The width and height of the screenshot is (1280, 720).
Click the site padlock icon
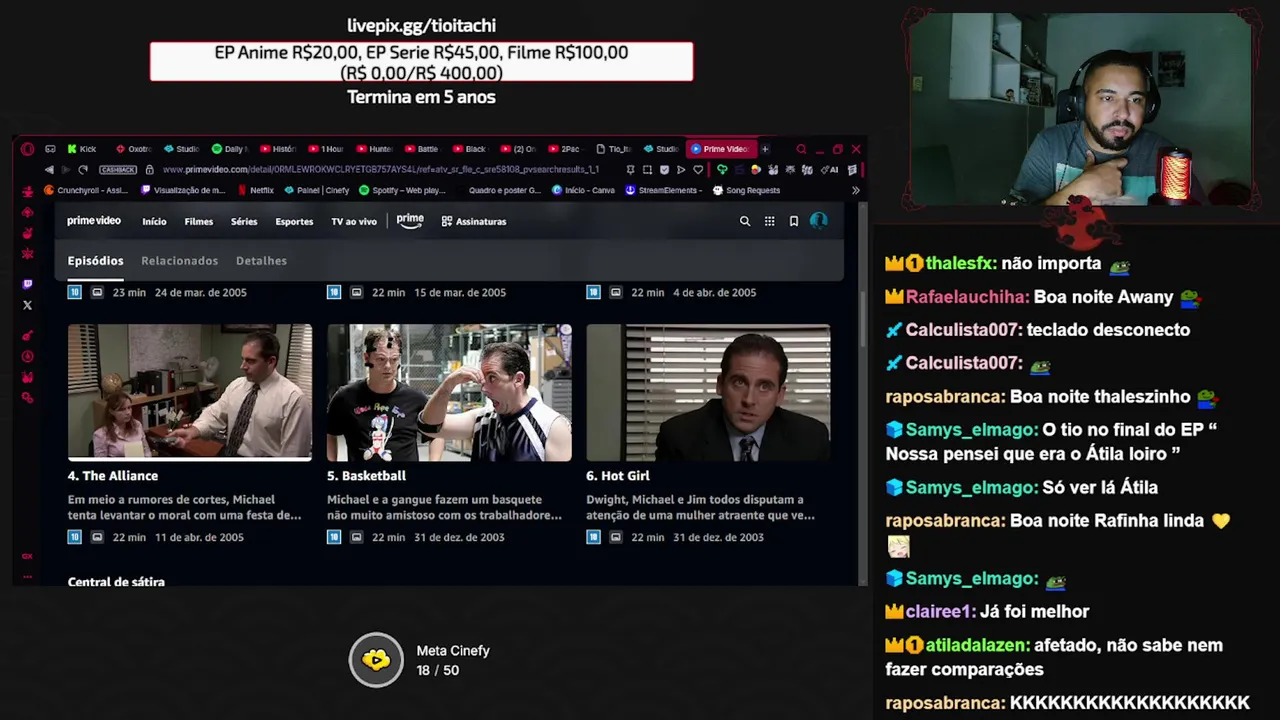pyautogui.click(x=150, y=170)
